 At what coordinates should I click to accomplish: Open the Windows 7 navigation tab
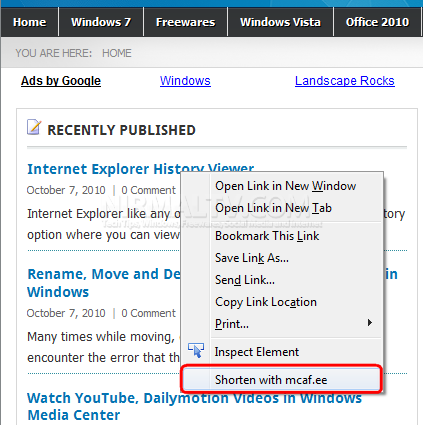tap(101, 22)
